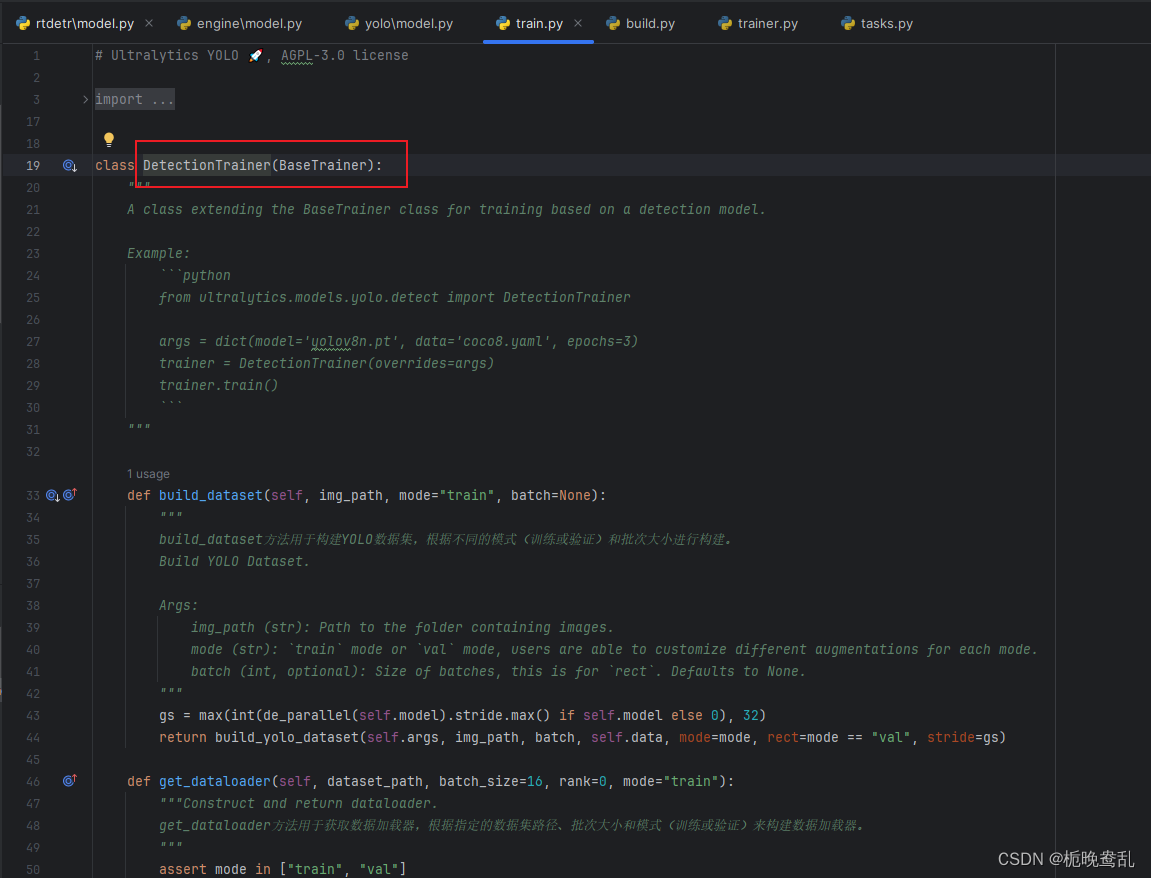
Task: Close the train.py tab
Action: (x=578, y=23)
